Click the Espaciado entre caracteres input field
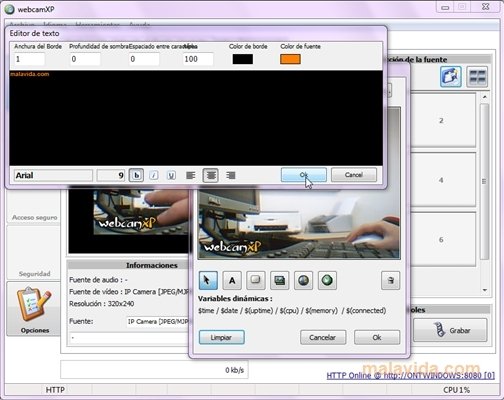 click(x=144, y=59)
